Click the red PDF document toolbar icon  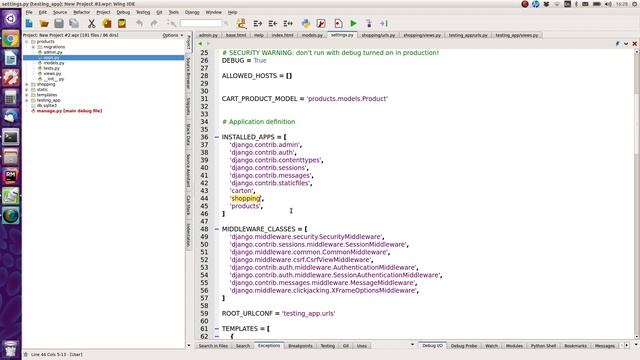pyautogui.click(x=321, y=24)
